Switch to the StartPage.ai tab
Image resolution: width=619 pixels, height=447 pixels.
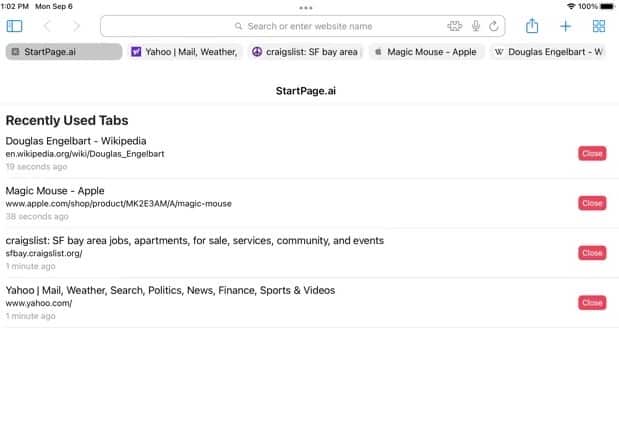click(64, 52)
